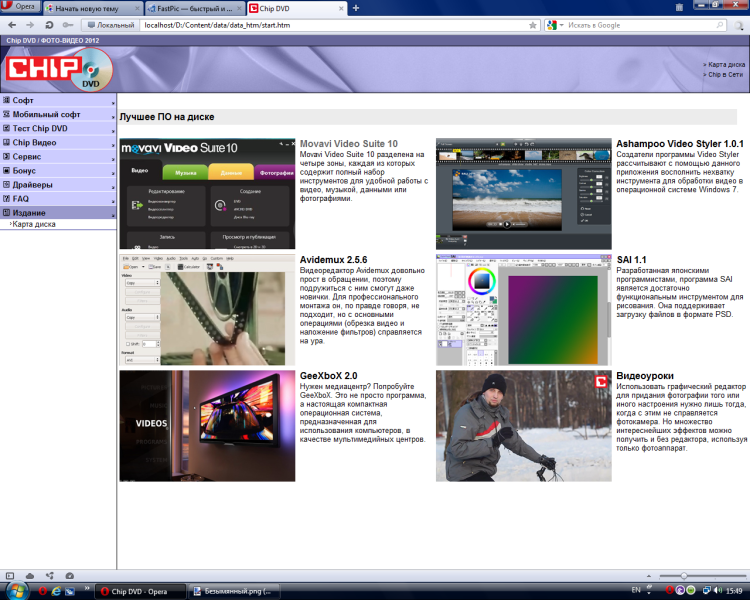
Task: Go forward with the forward arrow
Action: (x=30, y=25)
